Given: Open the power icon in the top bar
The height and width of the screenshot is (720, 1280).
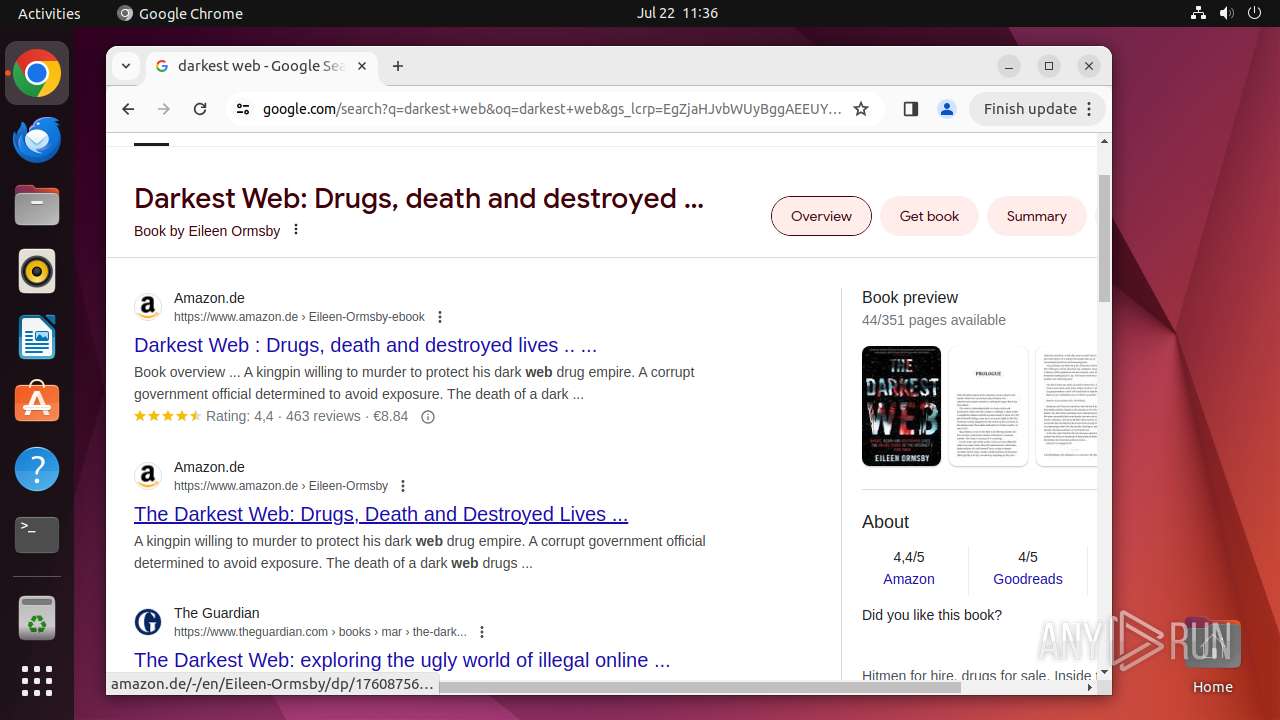Looking at the screenshot, I should point(1254,13).
